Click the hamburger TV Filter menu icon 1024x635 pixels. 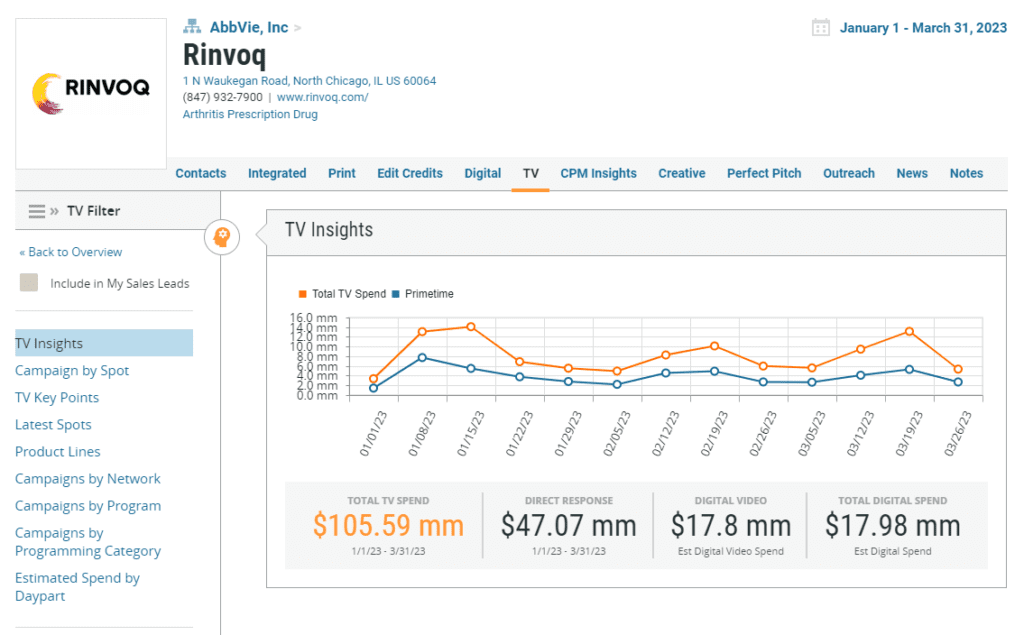[x=37, y=211]
